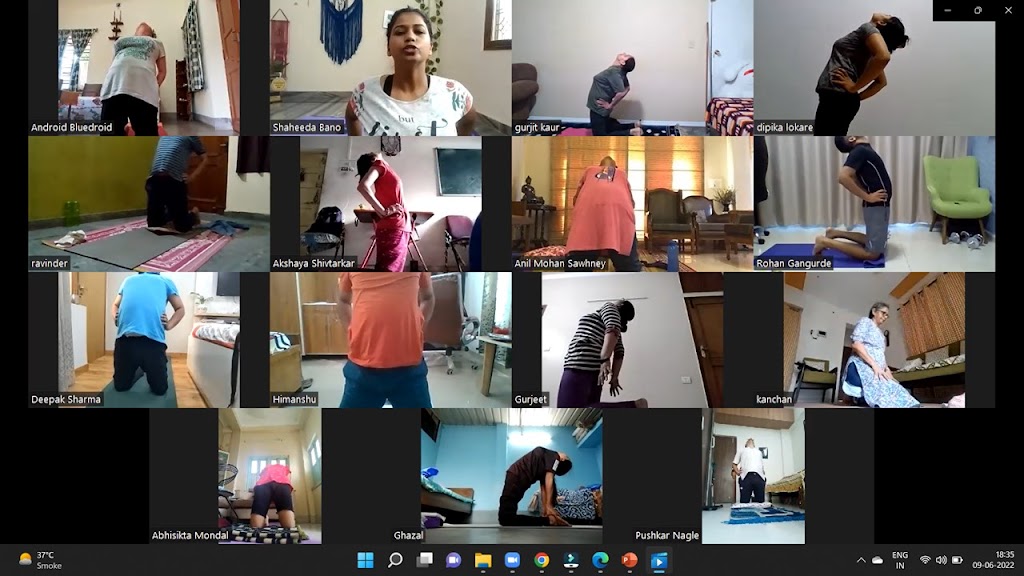Open the Windows Start menu
This screenshot has height=576, width=1024.
pos(366,560)
